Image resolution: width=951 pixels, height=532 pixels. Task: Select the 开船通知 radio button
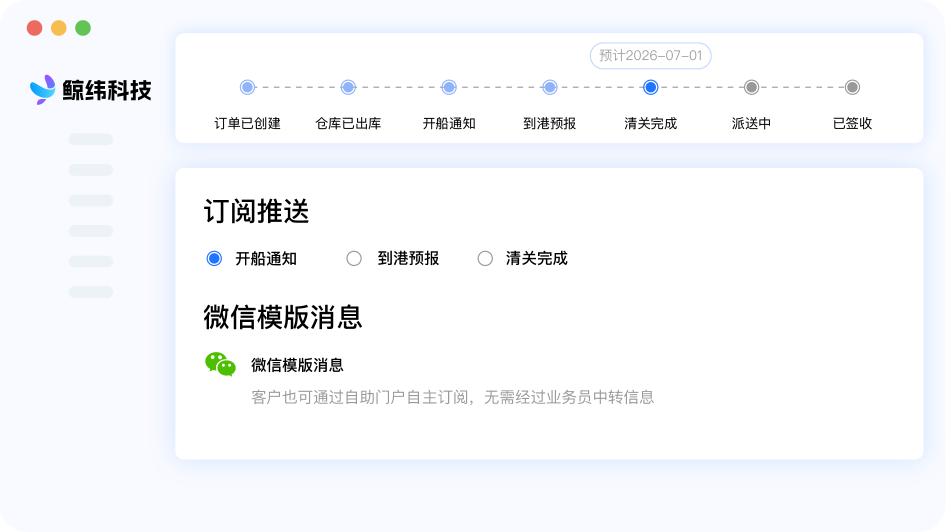tap(214, 258)
